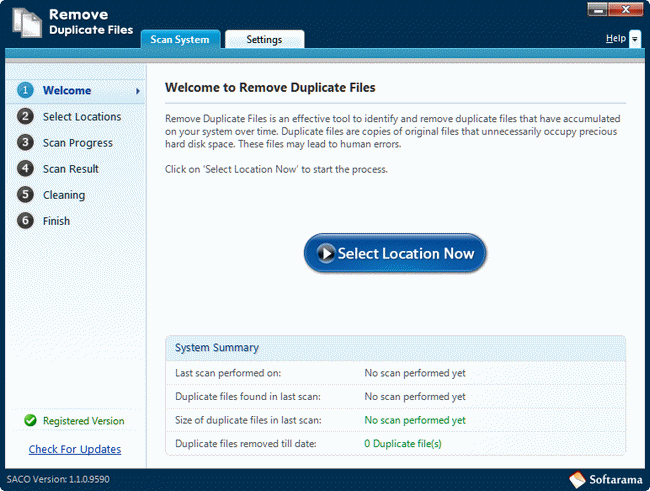
Task: Click the green 'No scan performed yet' value
Action: tap(415, 420)
